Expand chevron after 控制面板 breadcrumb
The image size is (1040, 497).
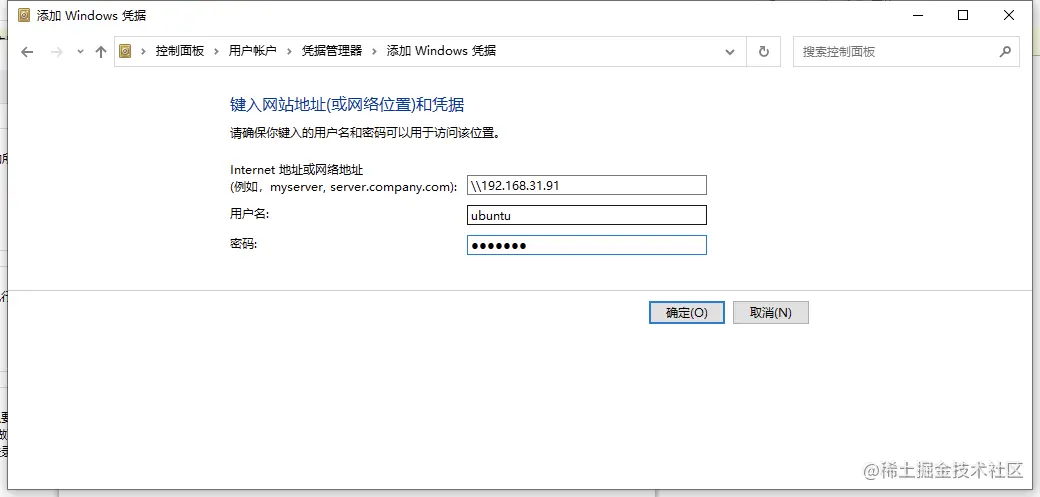coord(216,51)
